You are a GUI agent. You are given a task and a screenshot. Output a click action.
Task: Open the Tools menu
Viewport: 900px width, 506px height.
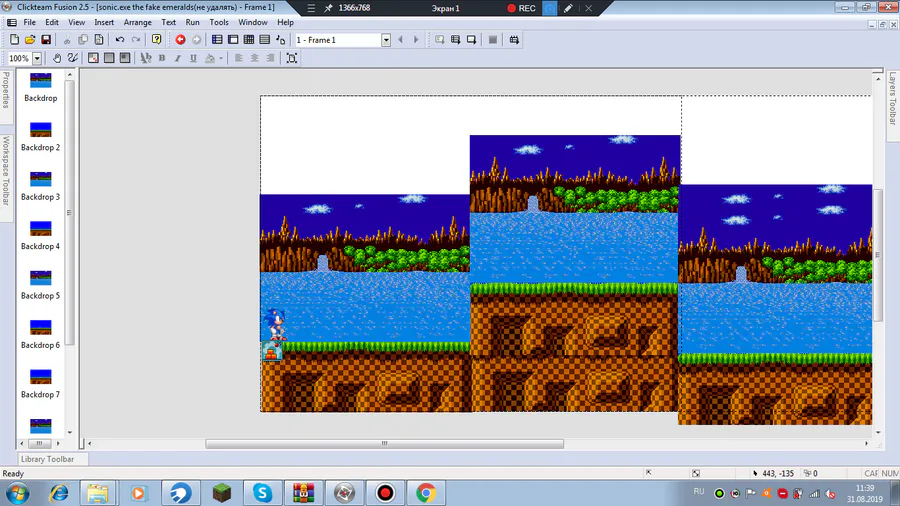[x=219, y=22]
